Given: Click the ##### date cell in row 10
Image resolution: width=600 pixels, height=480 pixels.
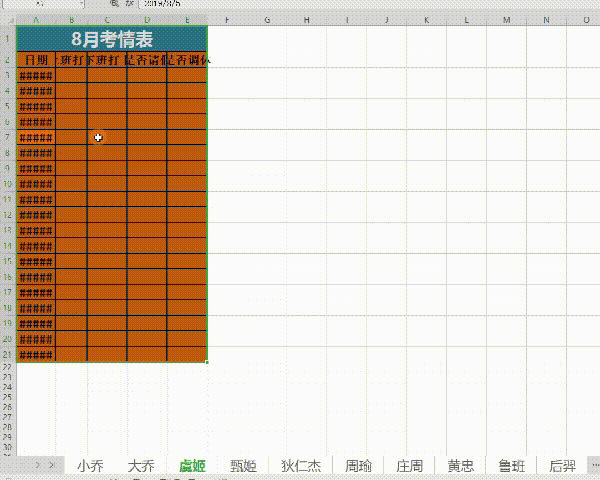Looking at the screenshot, I should pos(36,184).
